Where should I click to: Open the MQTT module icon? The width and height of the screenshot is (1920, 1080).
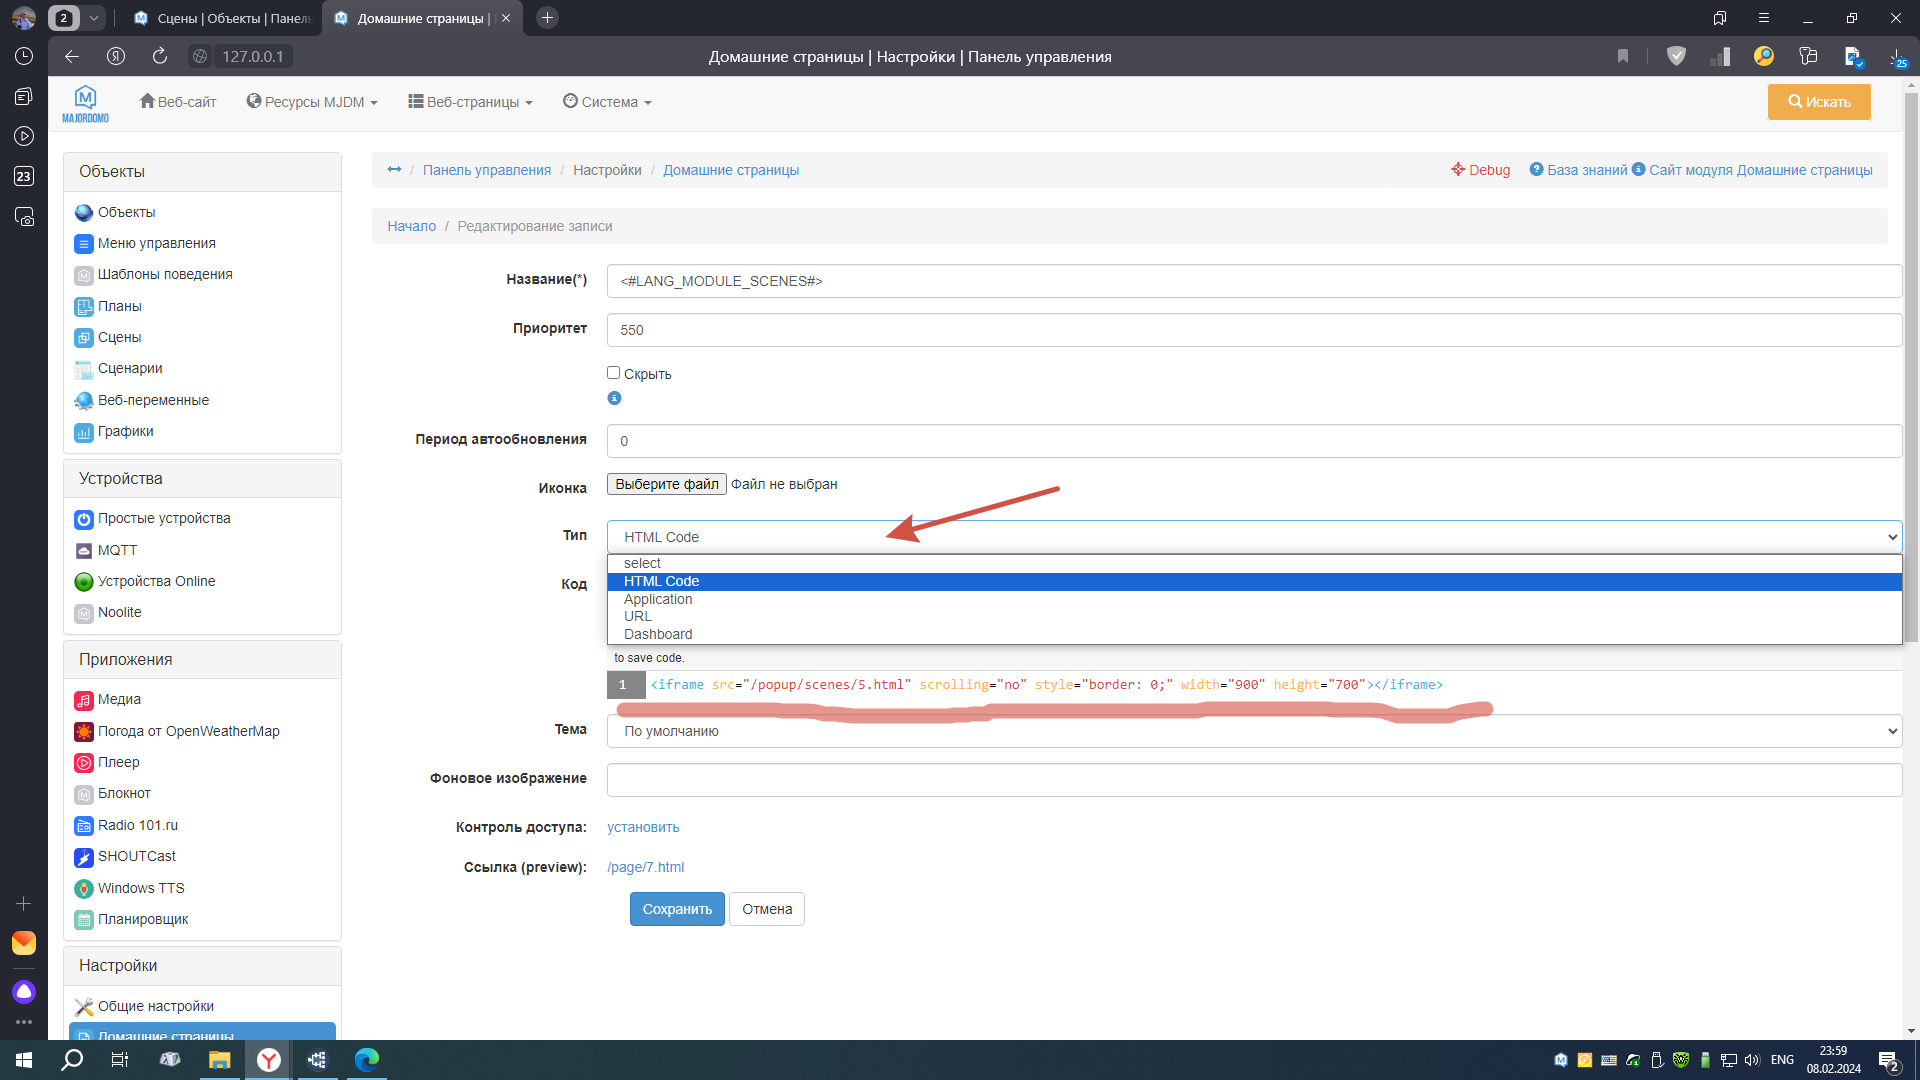click(84, 551)
